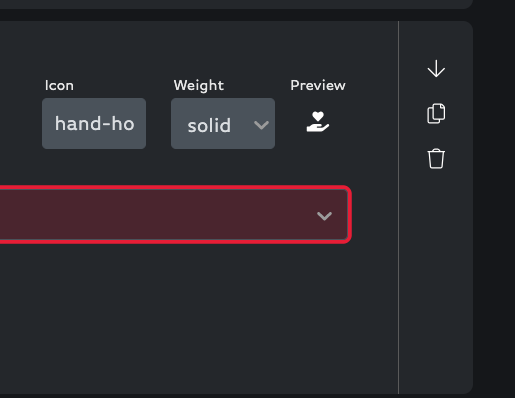The width and height of the screenshot is (515, 398).
Task: Delete this block using the trash icon
Action: 436,159
